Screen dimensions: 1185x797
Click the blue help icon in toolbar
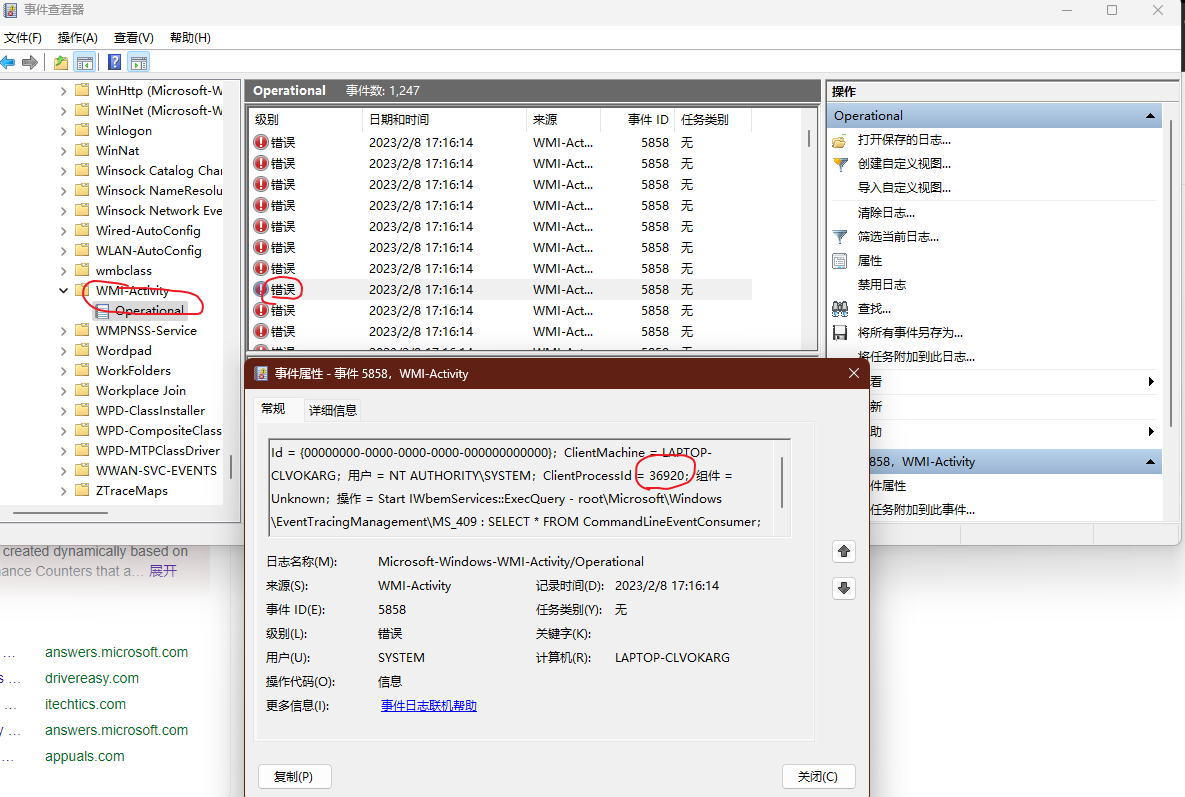point(114,62)
